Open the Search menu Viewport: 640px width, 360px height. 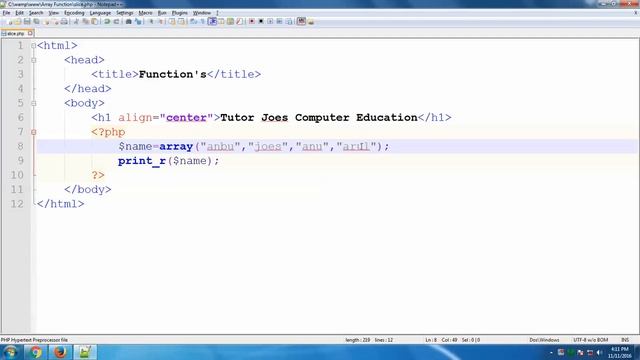coord(36,13)
